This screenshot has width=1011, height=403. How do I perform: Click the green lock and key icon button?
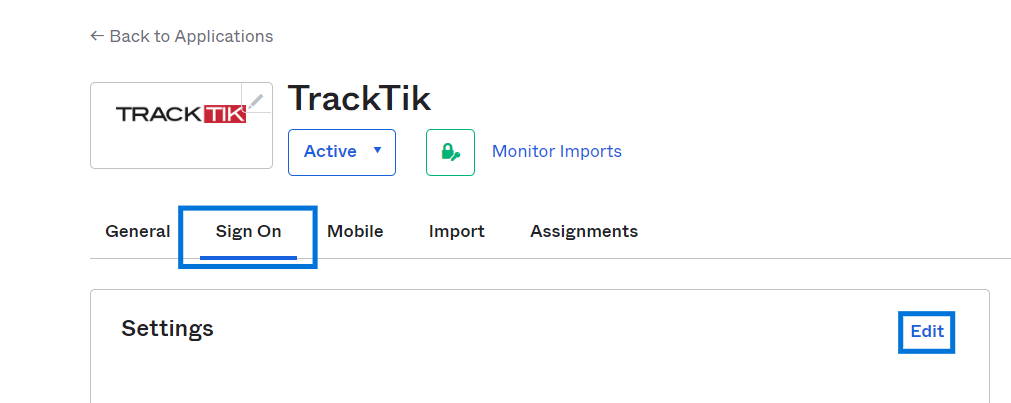[x=450, y=152]
